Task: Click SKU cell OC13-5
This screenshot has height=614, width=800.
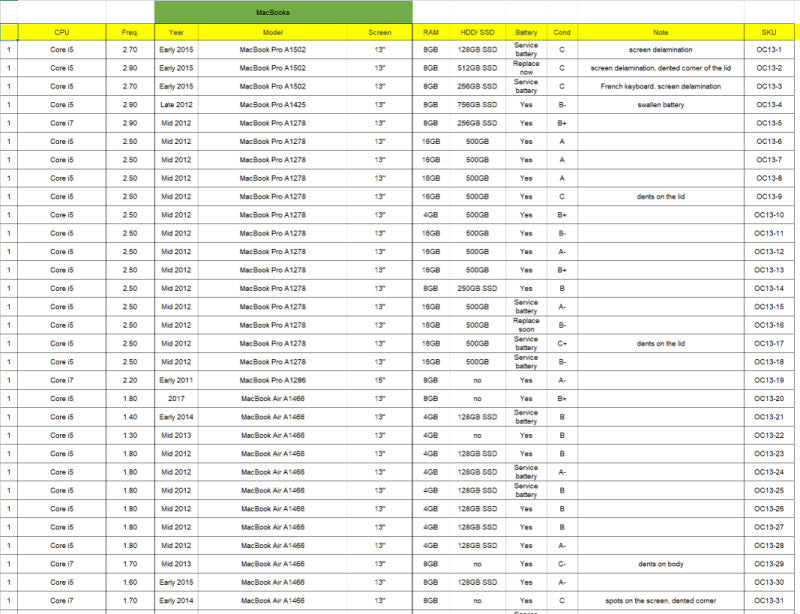Action: click(x=769, y=123)
